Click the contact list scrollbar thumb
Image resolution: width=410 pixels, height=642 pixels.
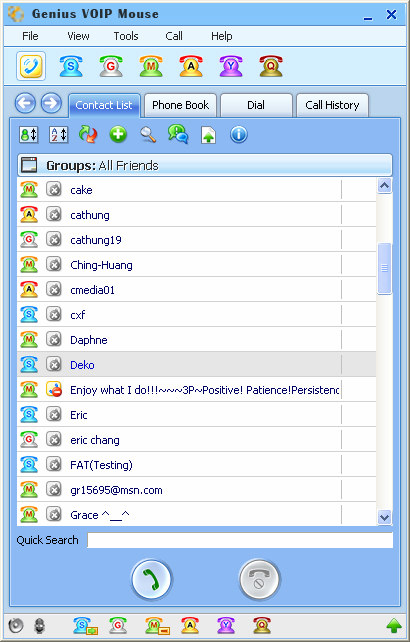coord(384,268)
